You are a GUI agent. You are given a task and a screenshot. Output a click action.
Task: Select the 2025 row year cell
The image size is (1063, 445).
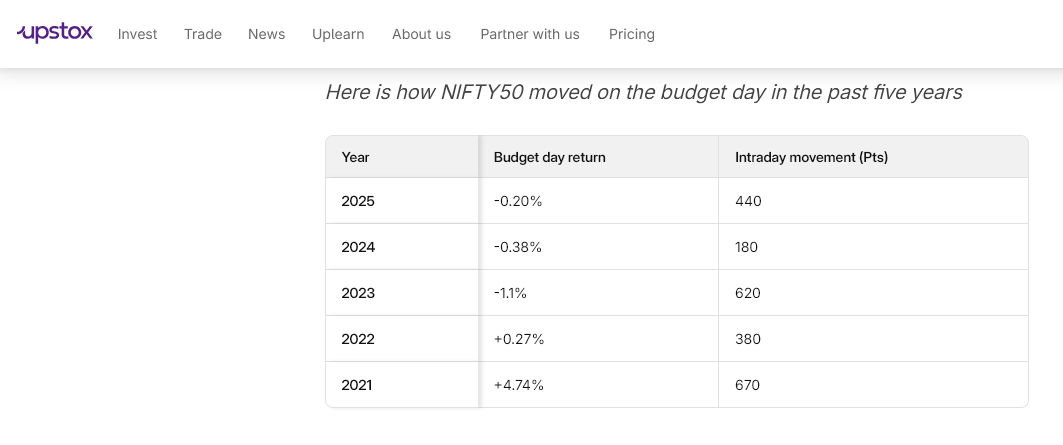point(358,201)
